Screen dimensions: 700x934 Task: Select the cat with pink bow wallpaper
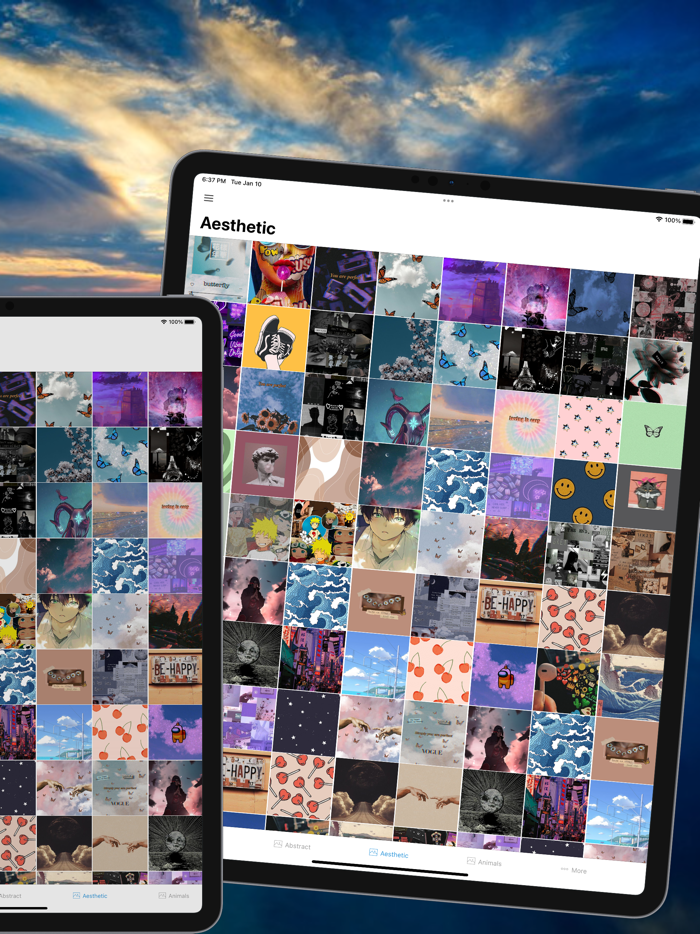pyautogui.click(x=647, y=498)
